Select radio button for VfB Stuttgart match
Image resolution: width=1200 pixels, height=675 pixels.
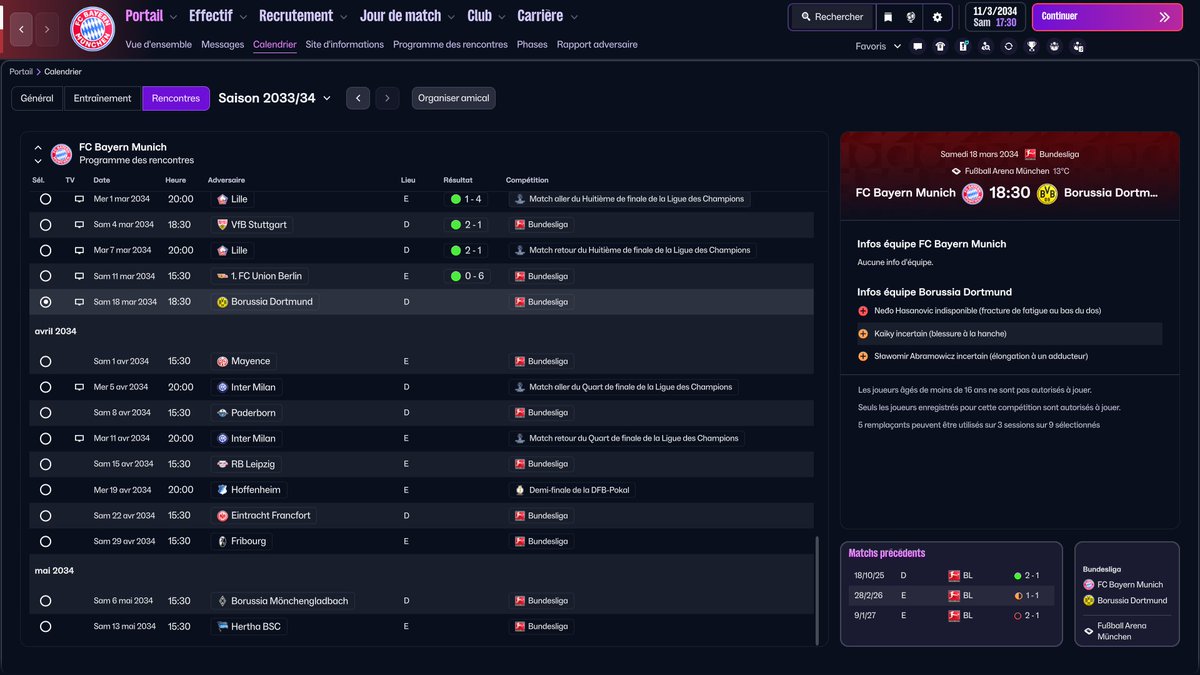click(x=45, y=225)
